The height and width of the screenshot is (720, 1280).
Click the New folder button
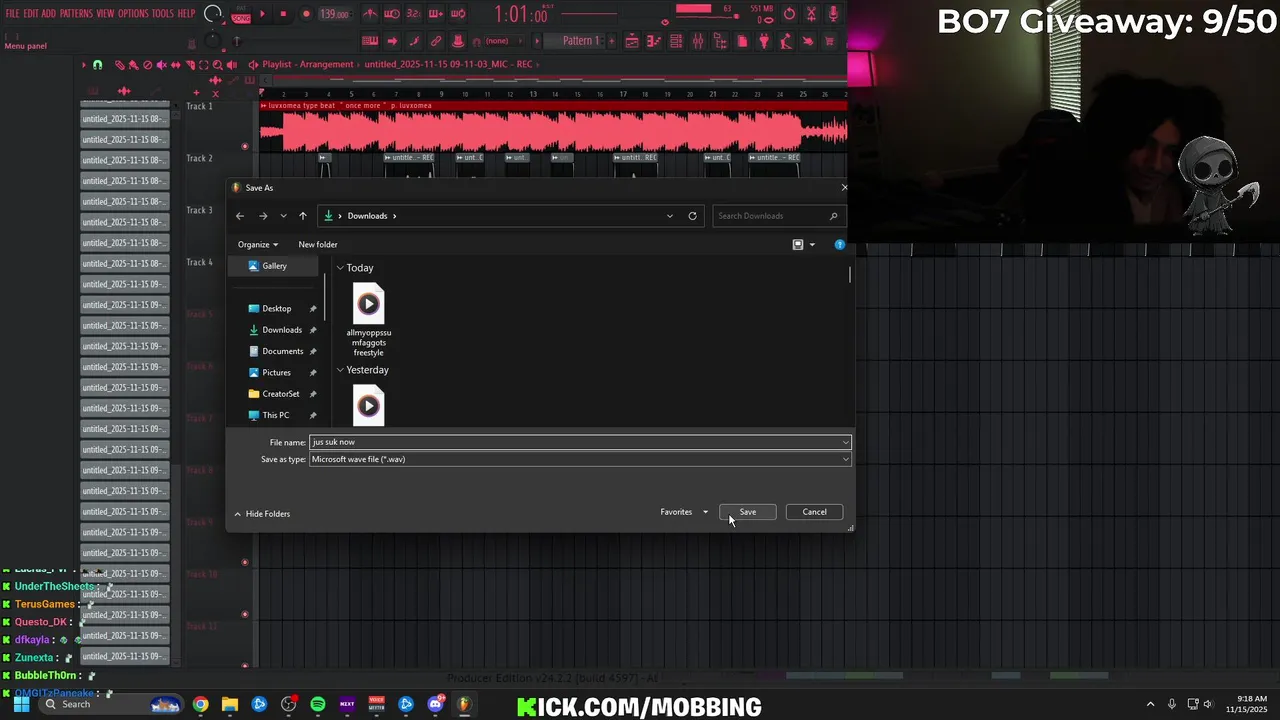click(318, 244)
